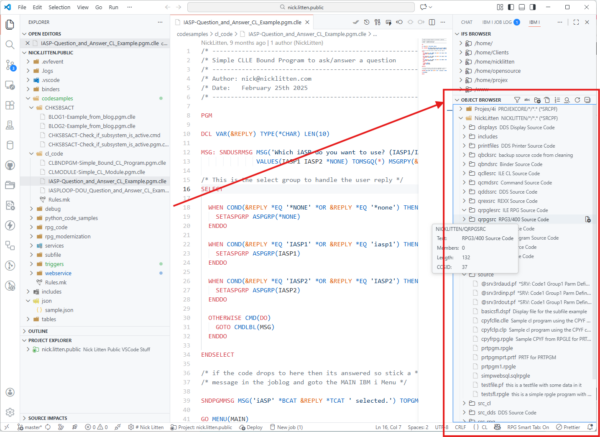Collapse all in Object Browser toolbar
This screenshot has width=600, height=437.
click(588, 100)
